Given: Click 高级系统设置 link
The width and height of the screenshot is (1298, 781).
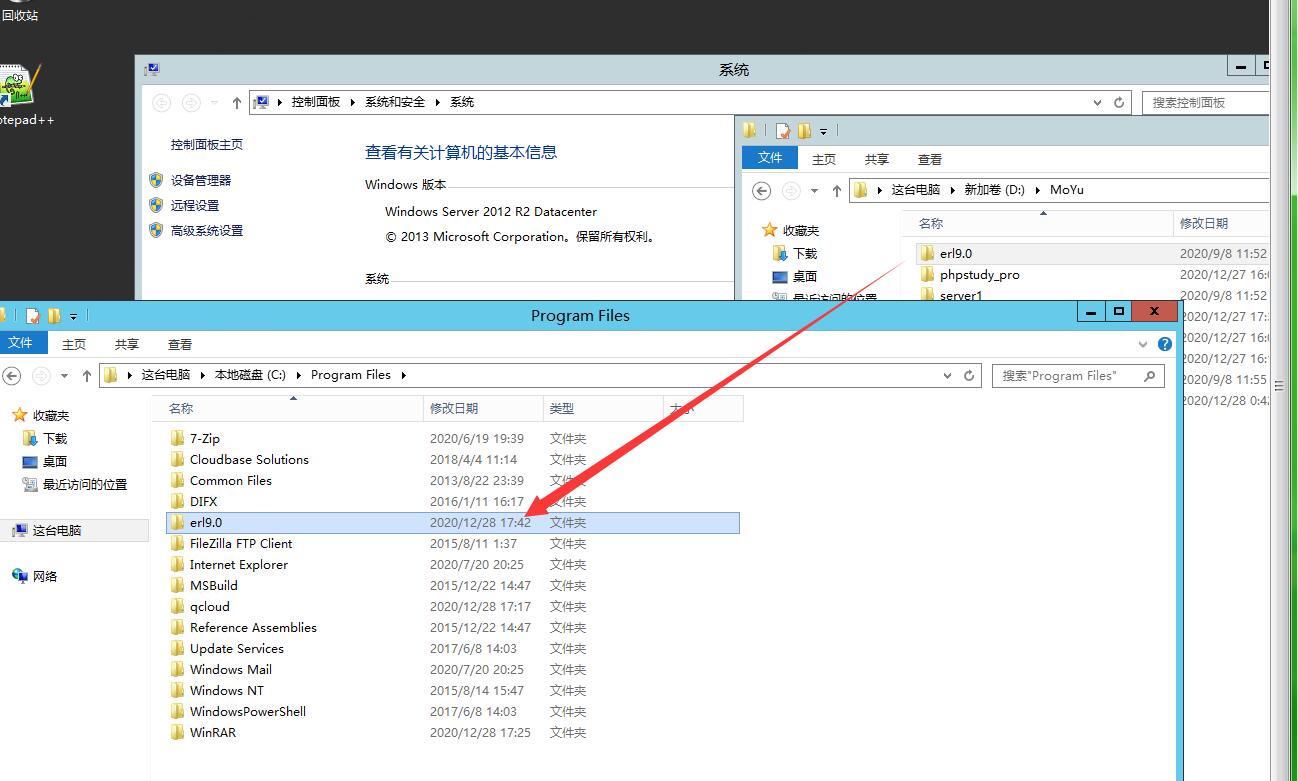Looking at the screenshot, I should tap(206, 230).
